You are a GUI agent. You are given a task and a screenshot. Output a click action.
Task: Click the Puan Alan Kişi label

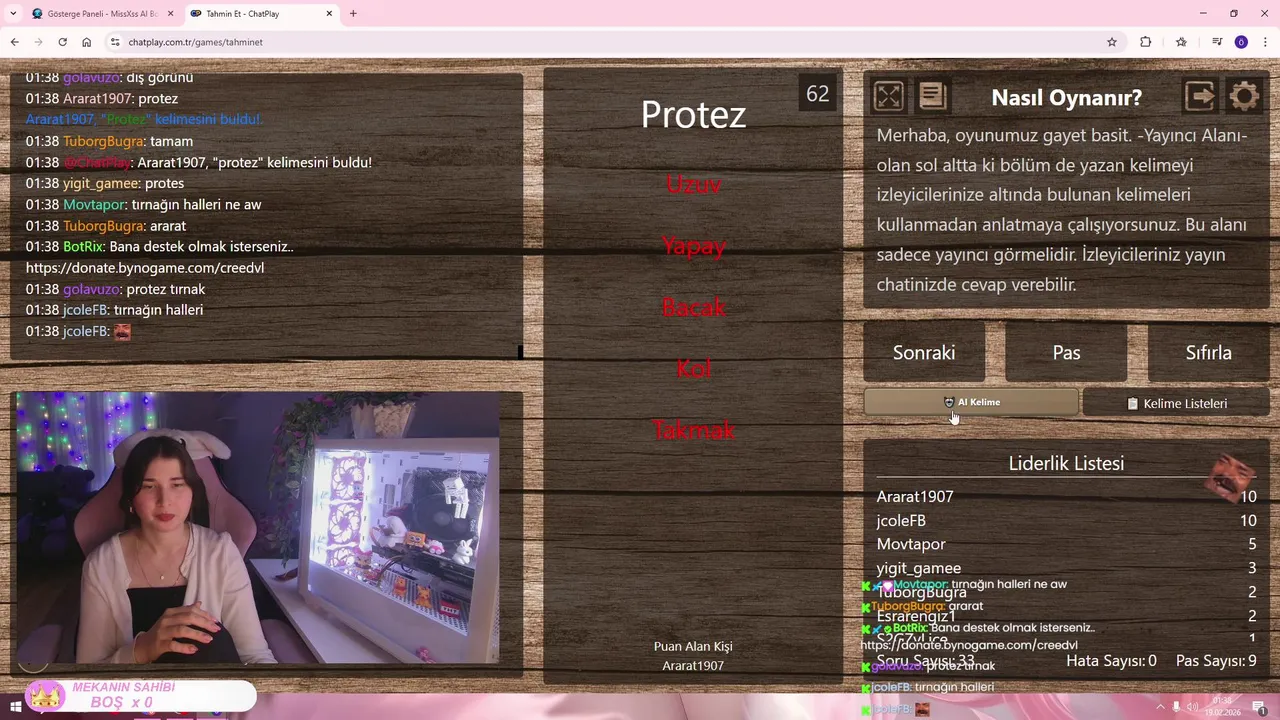tap(693, 646)
